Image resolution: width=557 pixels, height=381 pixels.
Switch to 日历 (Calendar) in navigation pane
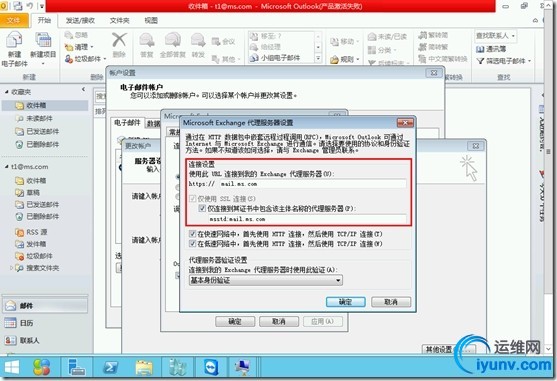(19, 323)
